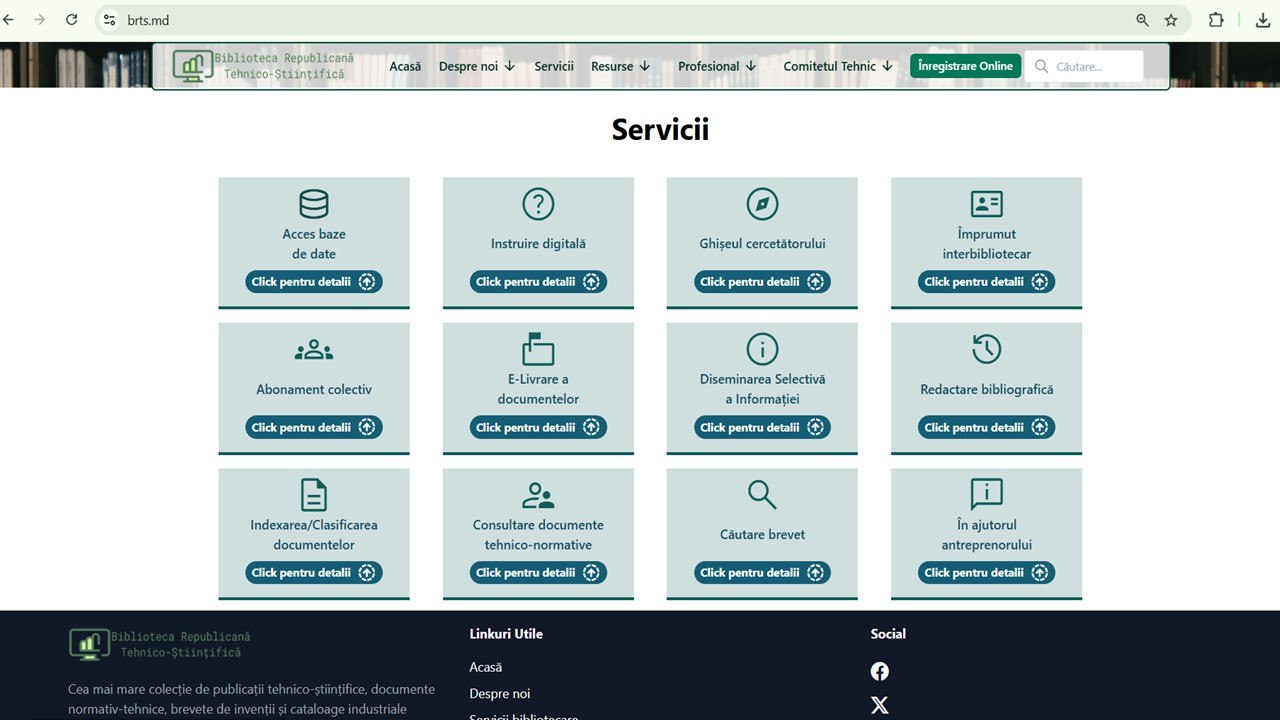Click the Înregistrare Online button
The image size is (1280, 720).
[965, 66]
